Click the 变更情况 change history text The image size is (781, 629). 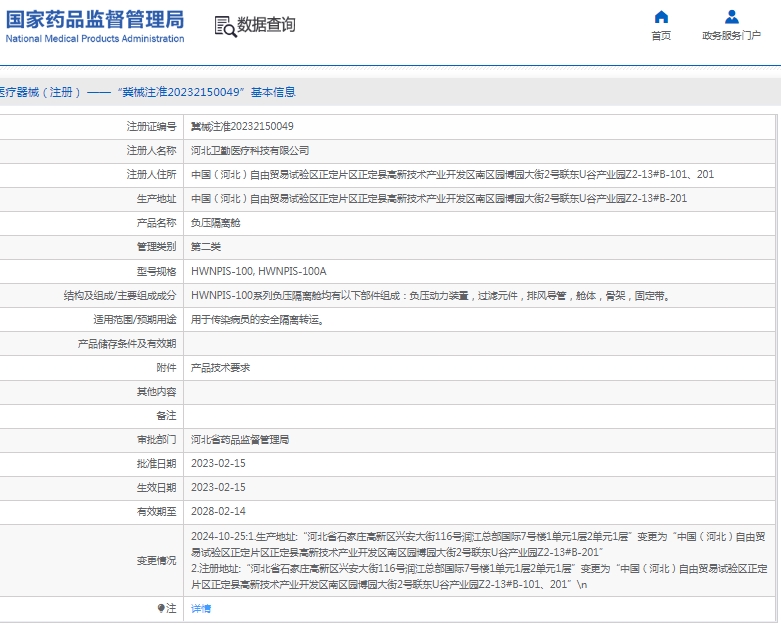click(479, 560)
